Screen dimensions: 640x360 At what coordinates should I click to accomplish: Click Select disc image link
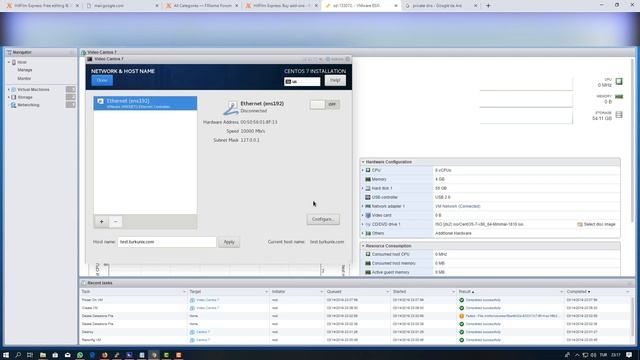coord(599,224)
